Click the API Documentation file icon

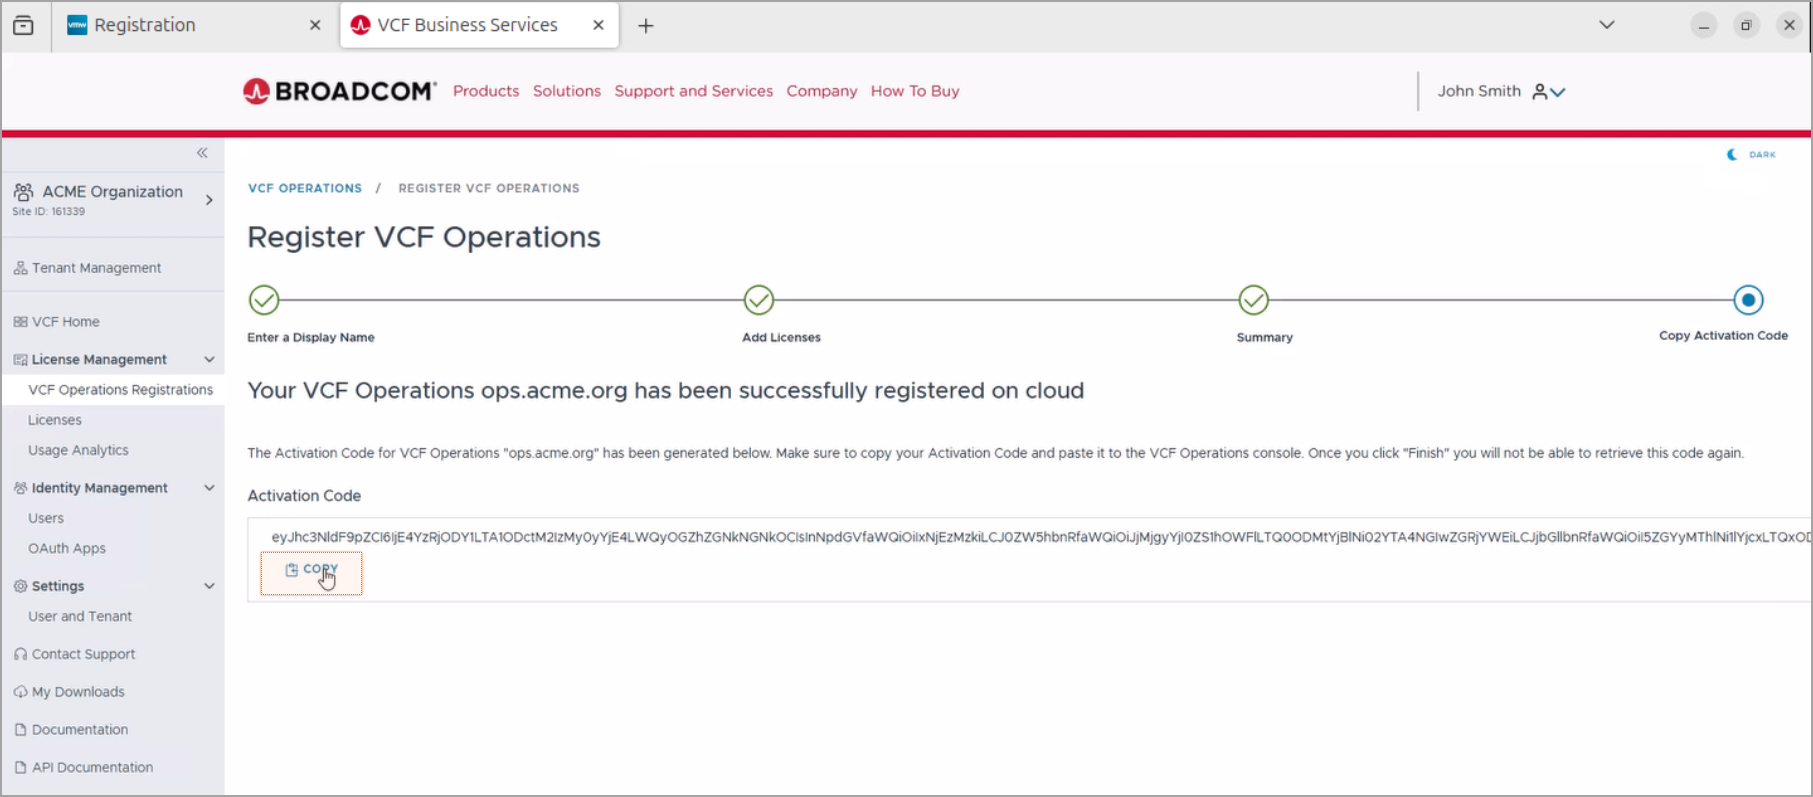click(x=20, y=768)
